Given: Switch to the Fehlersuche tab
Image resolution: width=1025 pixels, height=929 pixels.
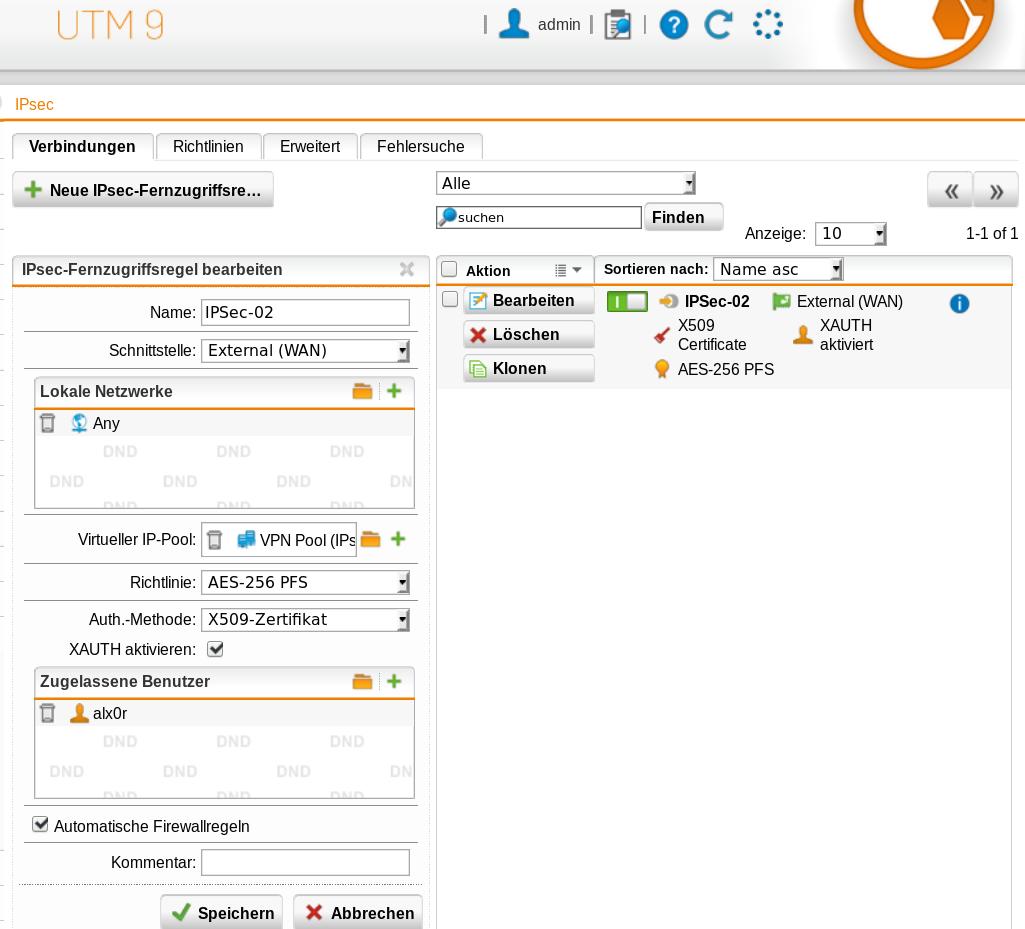Looking at the screenshot, I should [420, 146].
